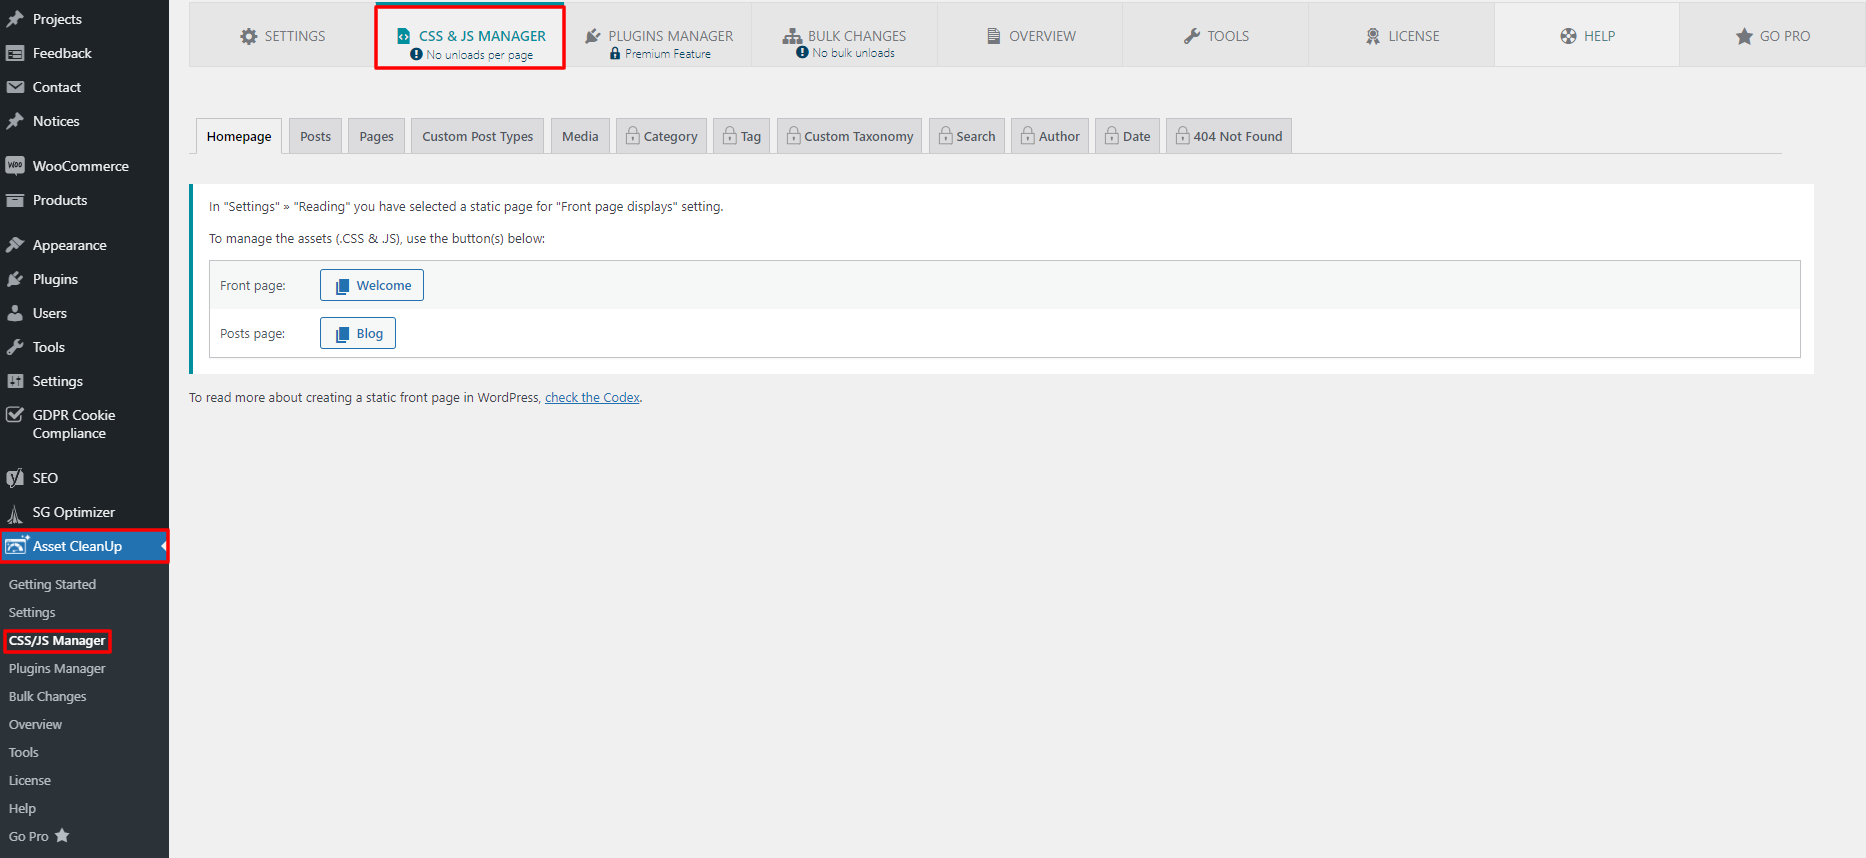
Task: Open the Welcome front page button
Action: [x=372, y=285]
